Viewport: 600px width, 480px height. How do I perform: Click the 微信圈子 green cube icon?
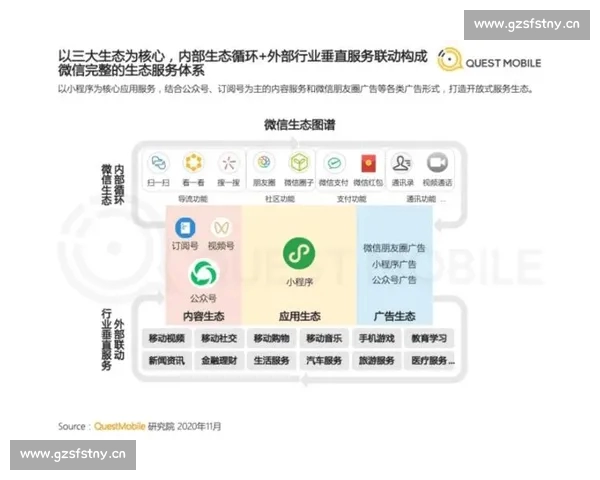click(299, 163)
